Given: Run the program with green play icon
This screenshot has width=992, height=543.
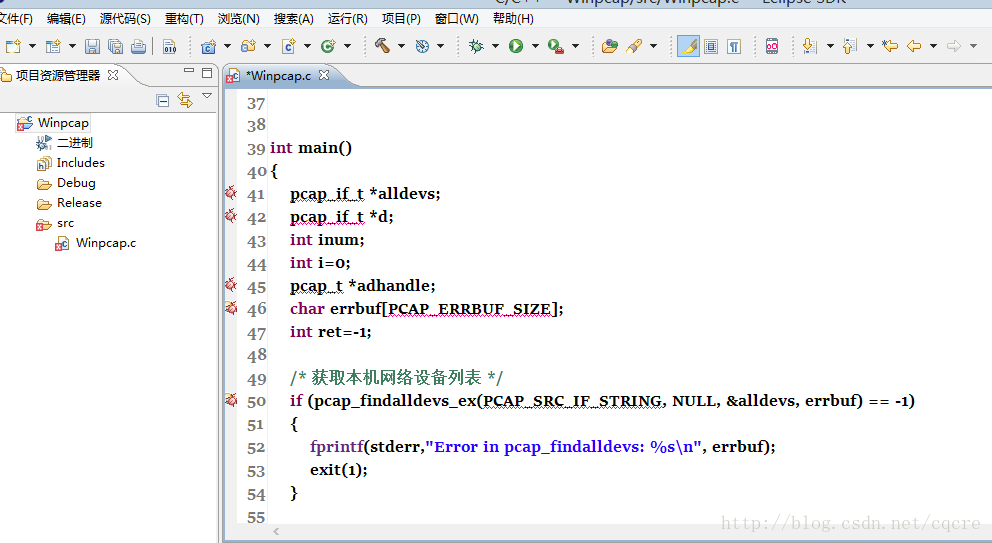Looking at the screenshot, I should pyautogui.click(x=516, y=46).
